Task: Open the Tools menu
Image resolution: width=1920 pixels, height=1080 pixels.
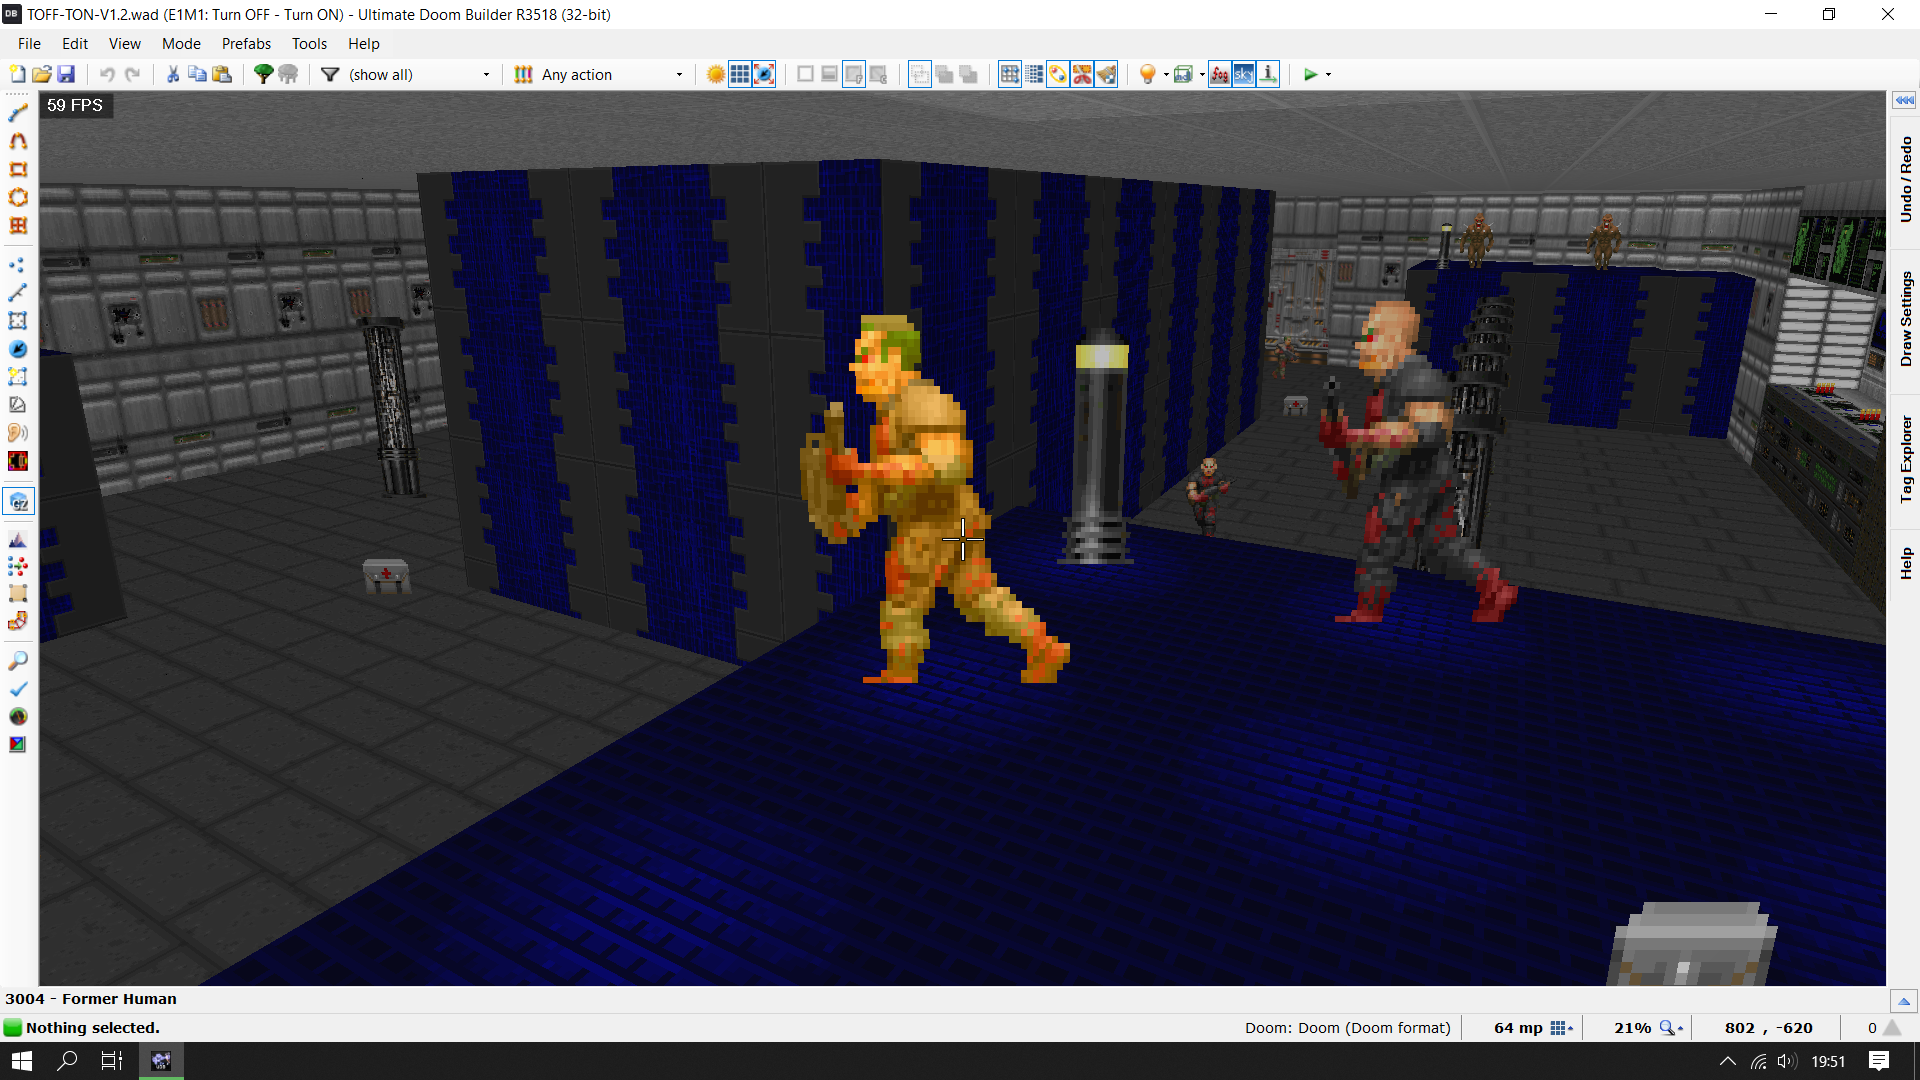Action: pyautogui.click(x=309, y=44)
